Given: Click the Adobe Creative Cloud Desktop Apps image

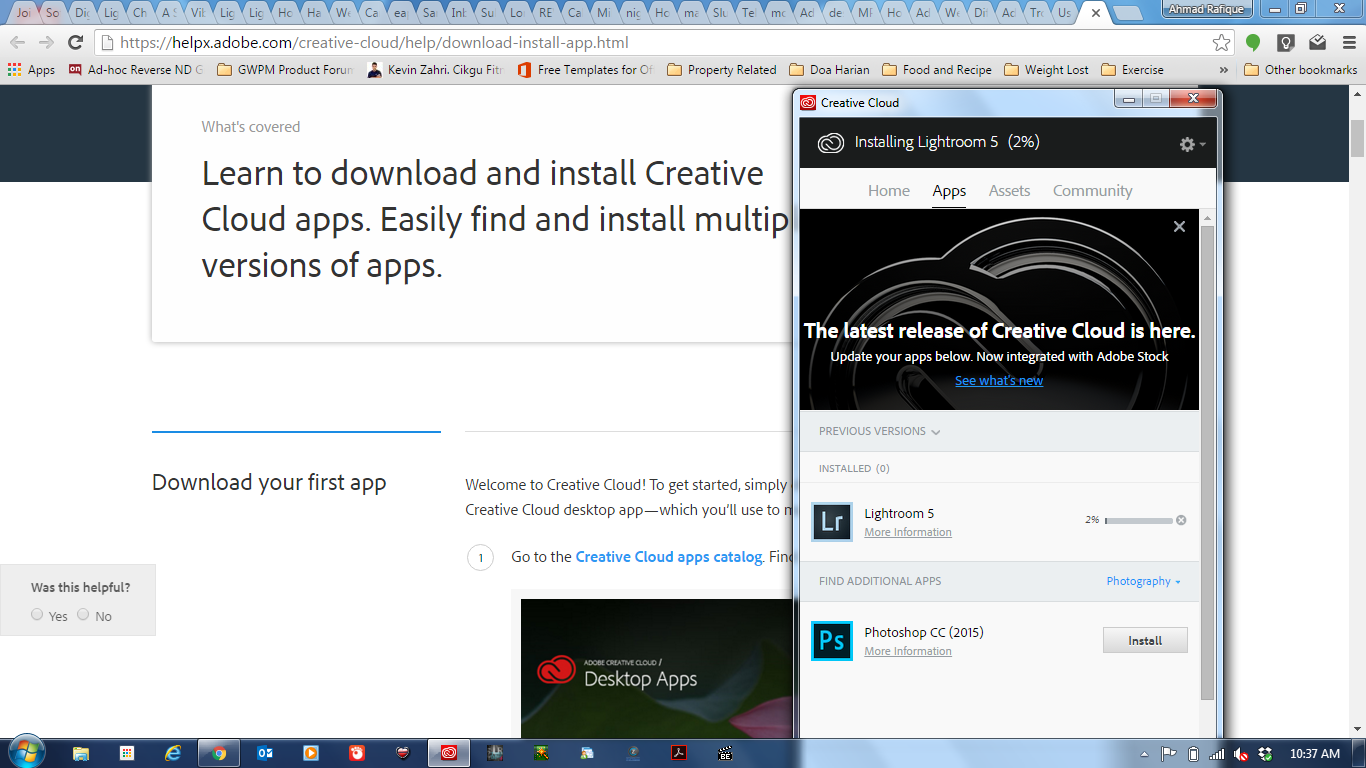Looking at the screenshot, I should (657, 668).
